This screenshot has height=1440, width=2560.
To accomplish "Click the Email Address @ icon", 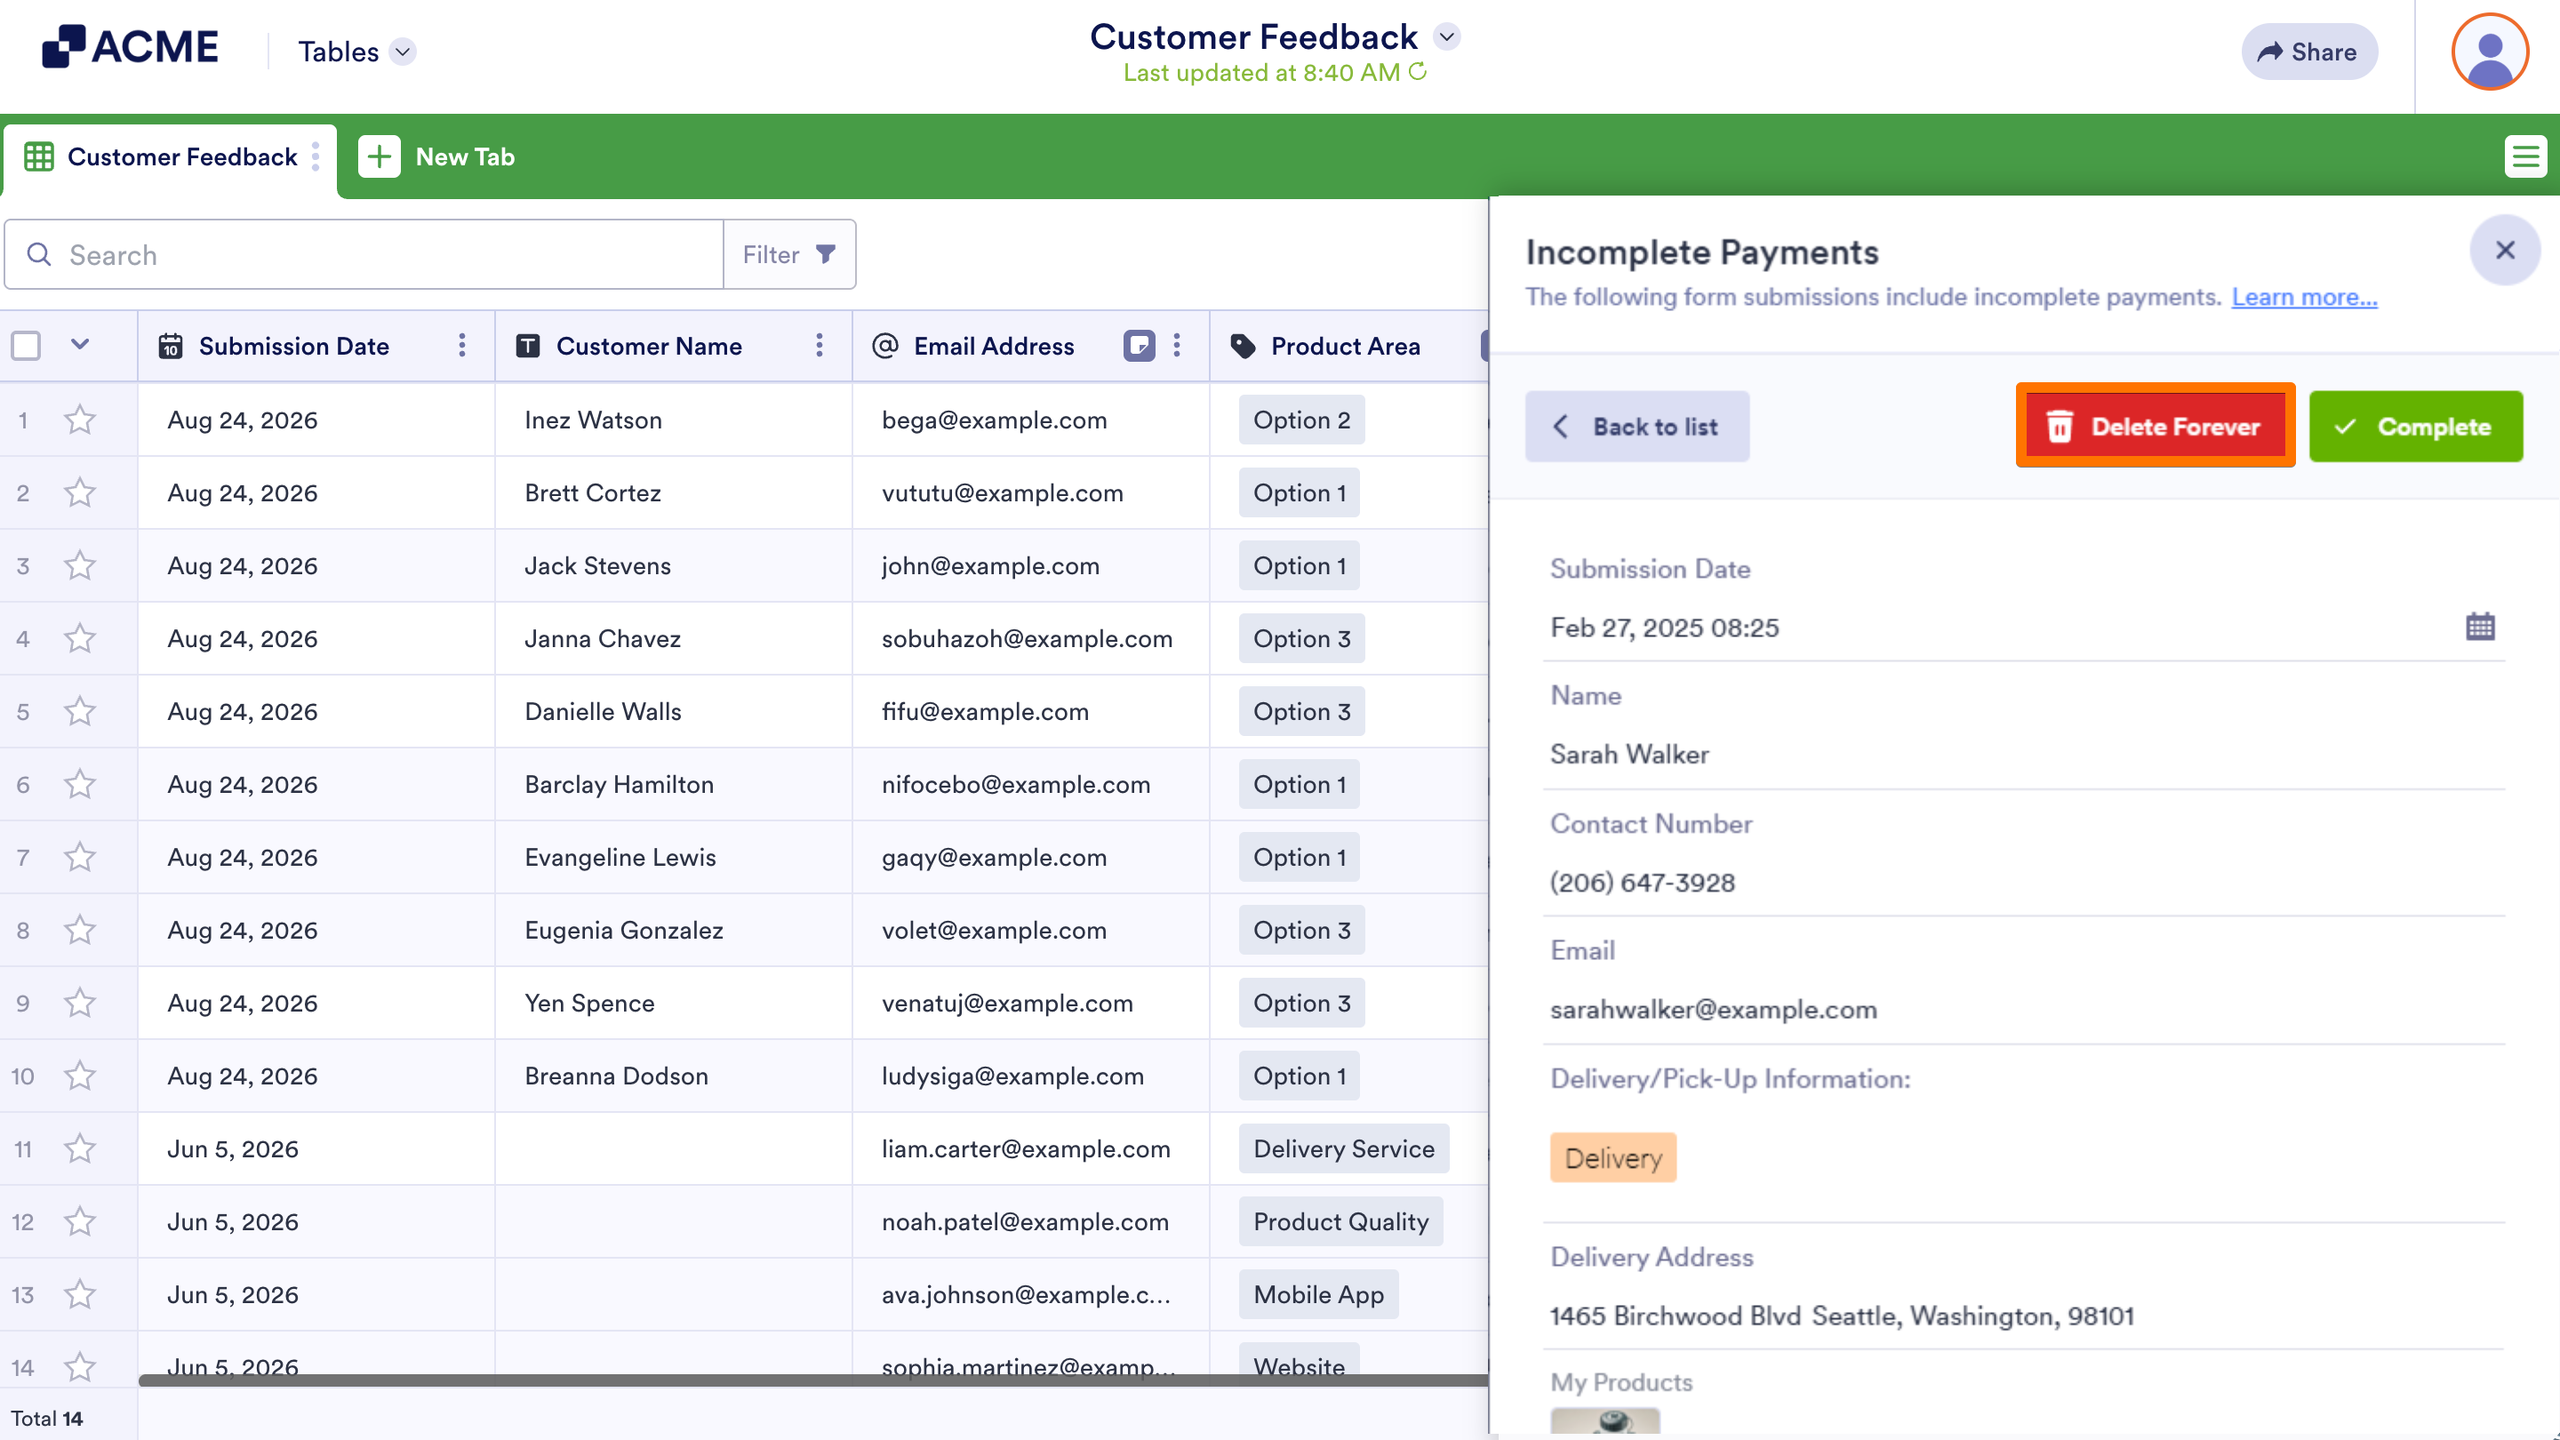I will pyautogui.click(x=885, y=346).
